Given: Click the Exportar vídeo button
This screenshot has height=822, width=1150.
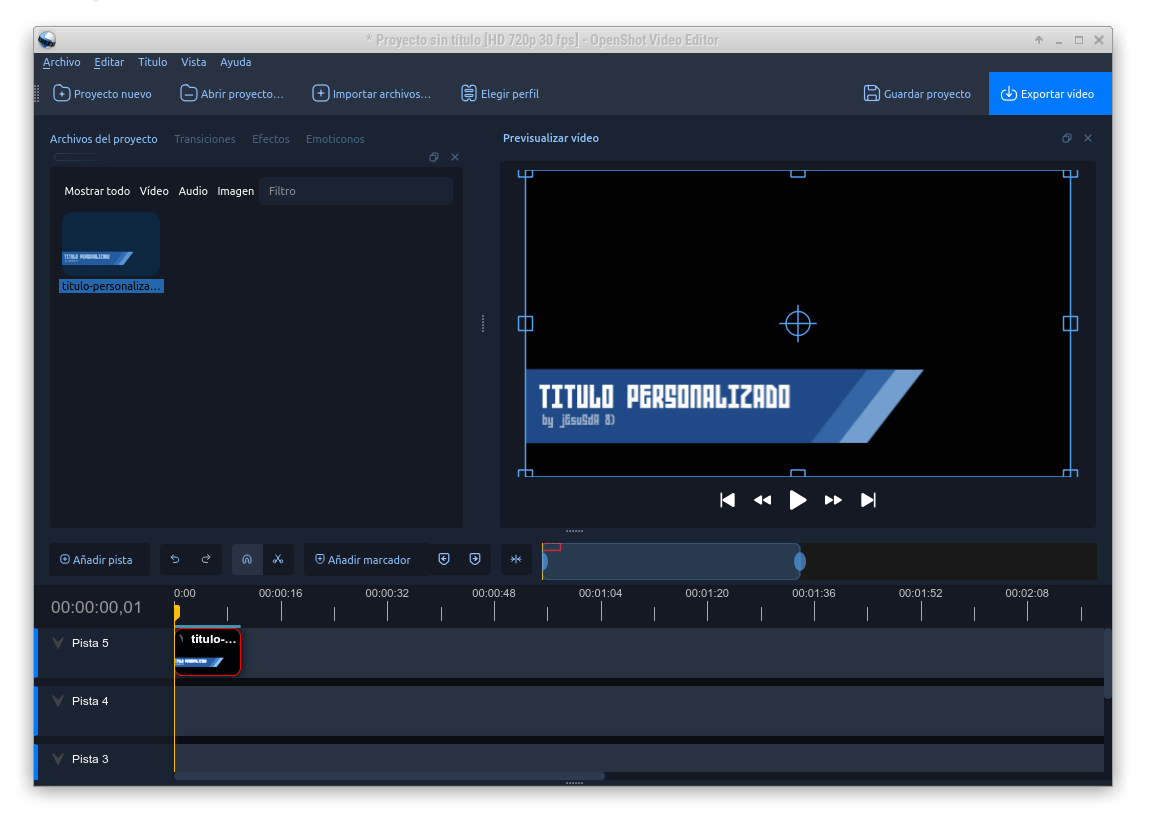Looking at the screenshot, I should pyautogui.click(x=1050, y=93).
